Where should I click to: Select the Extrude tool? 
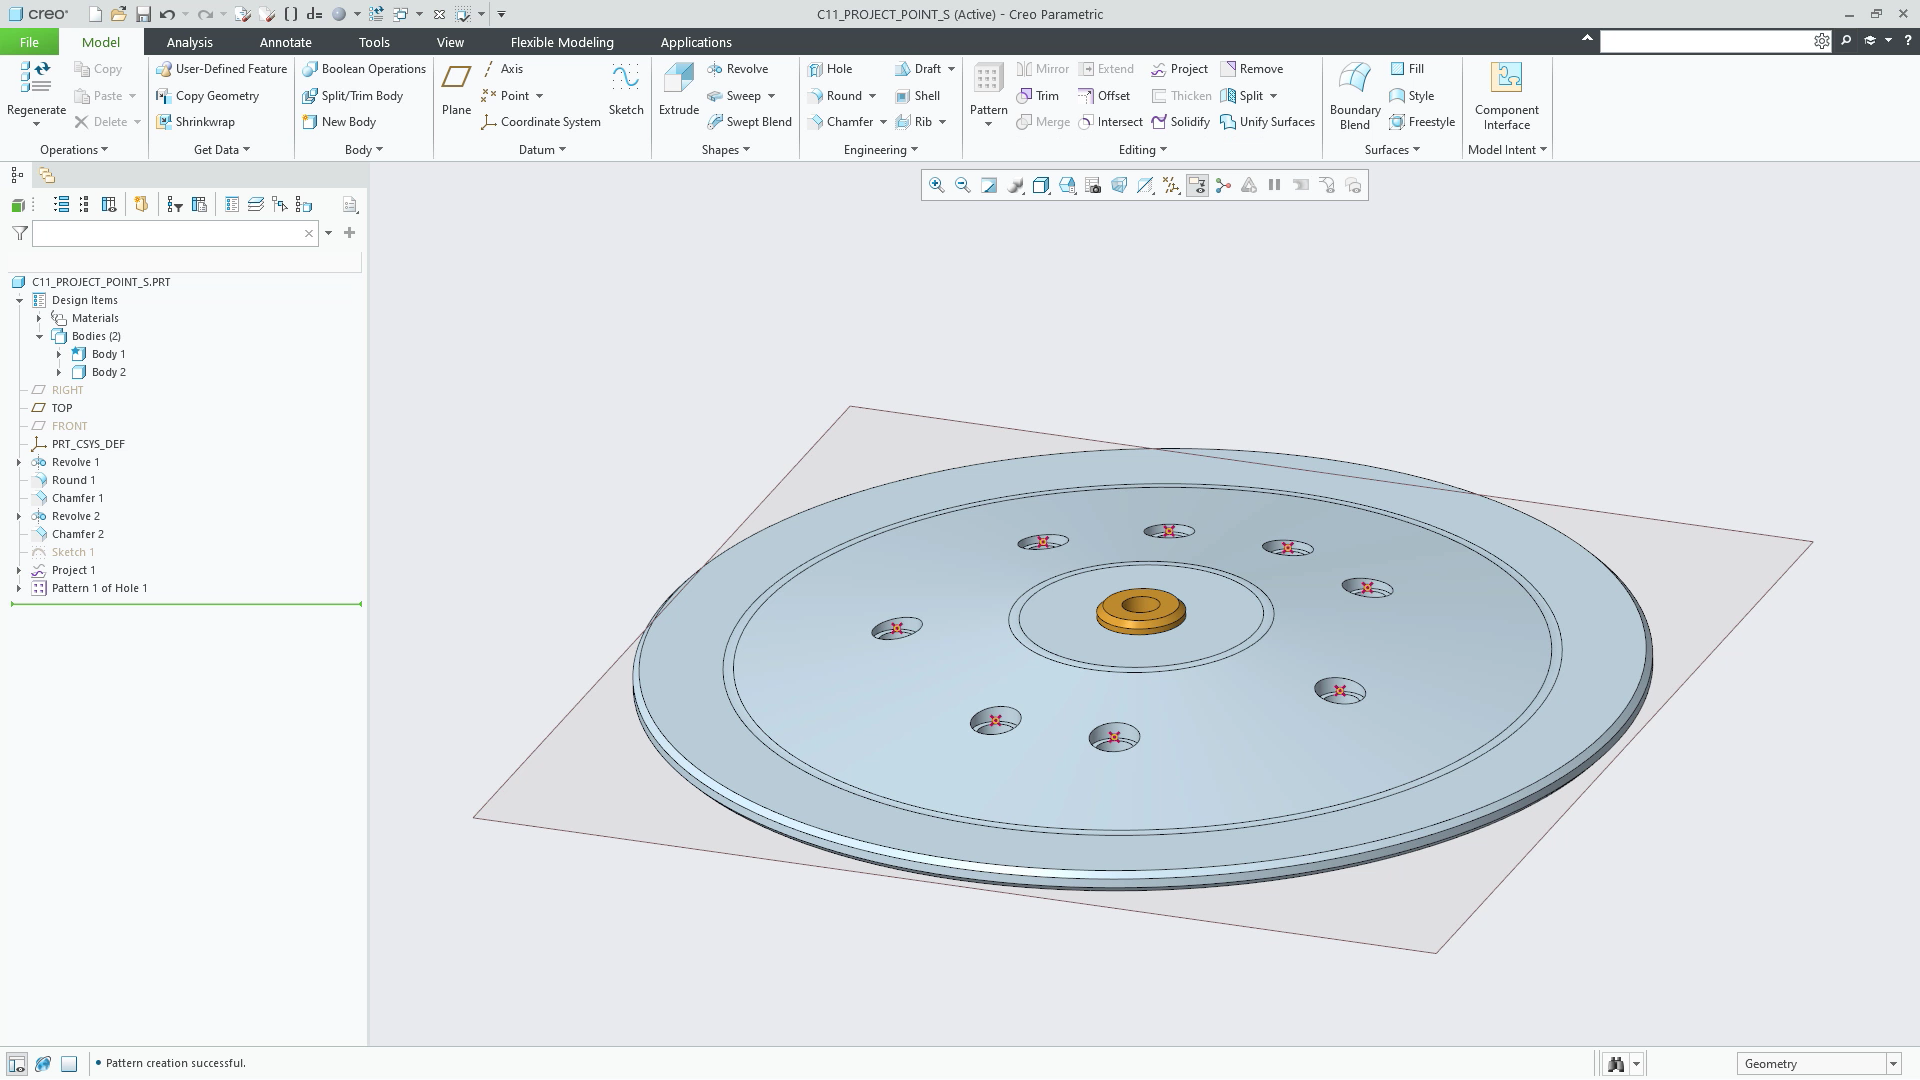pos(678,90)
